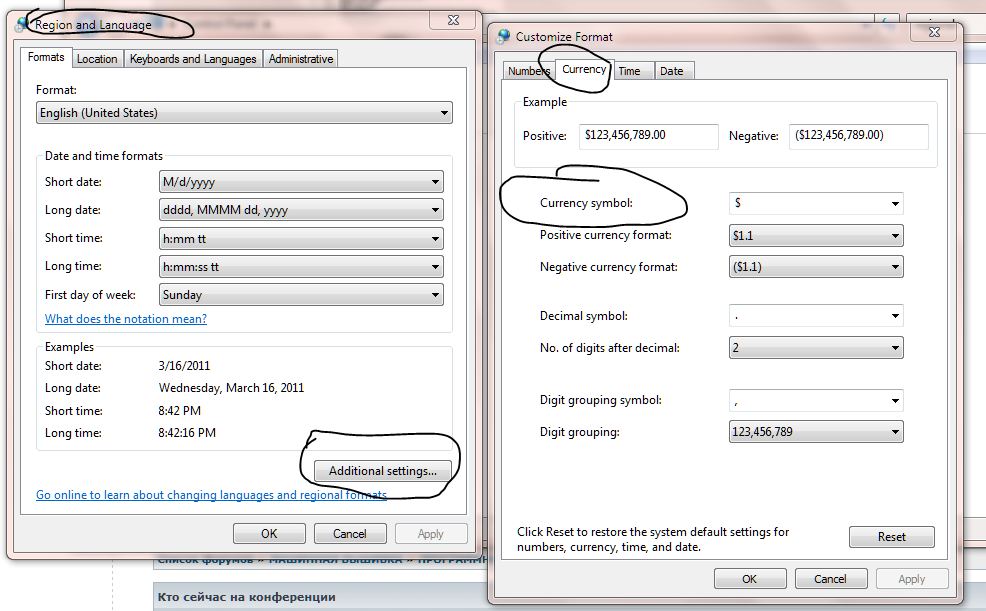Expand the Digit grouping symbol dropdown
Viewport: 986px width, 611px height.
coord(816,400)
